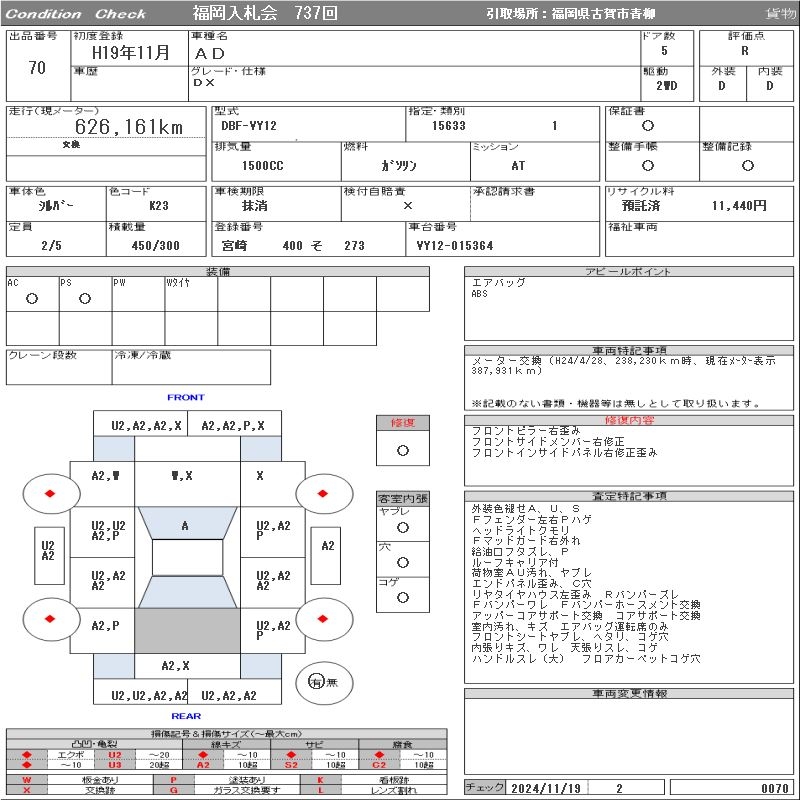Click the color code K23
This screenshot has width=800, height=800.
tap(159, 206)
